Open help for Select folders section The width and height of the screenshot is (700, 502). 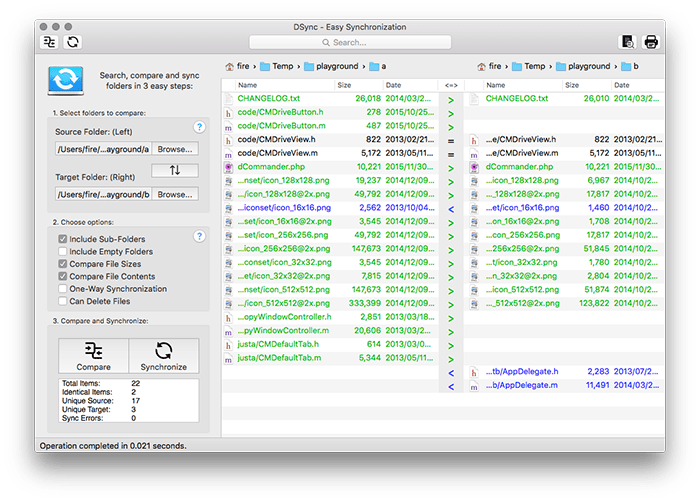tap(200, 127)
